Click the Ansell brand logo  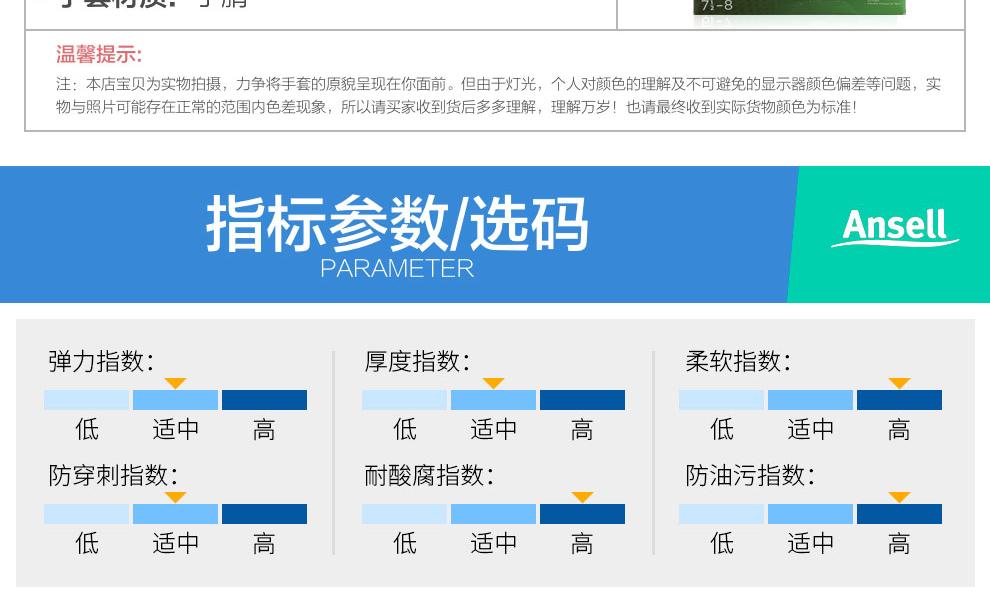click(895, 227)
